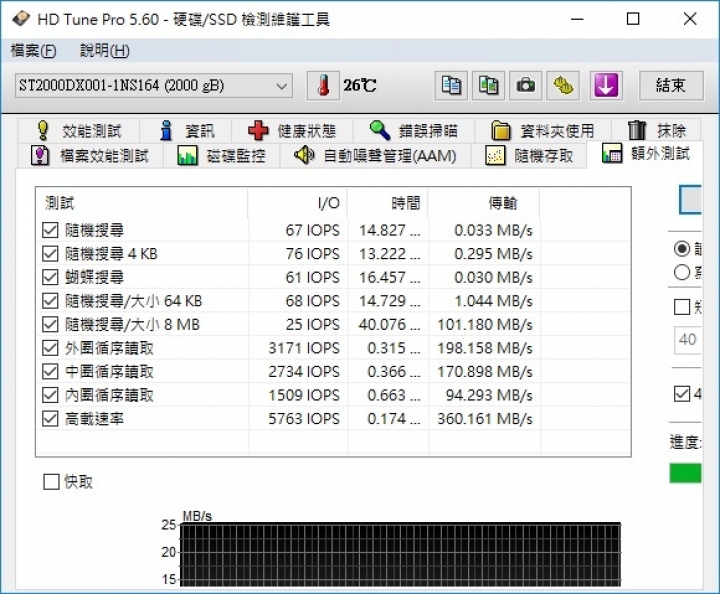
Task: Toggle the 蝴蝶搜尋 butterfly seek checkbox
Action: pyautogui.click(x=50, y=277)
